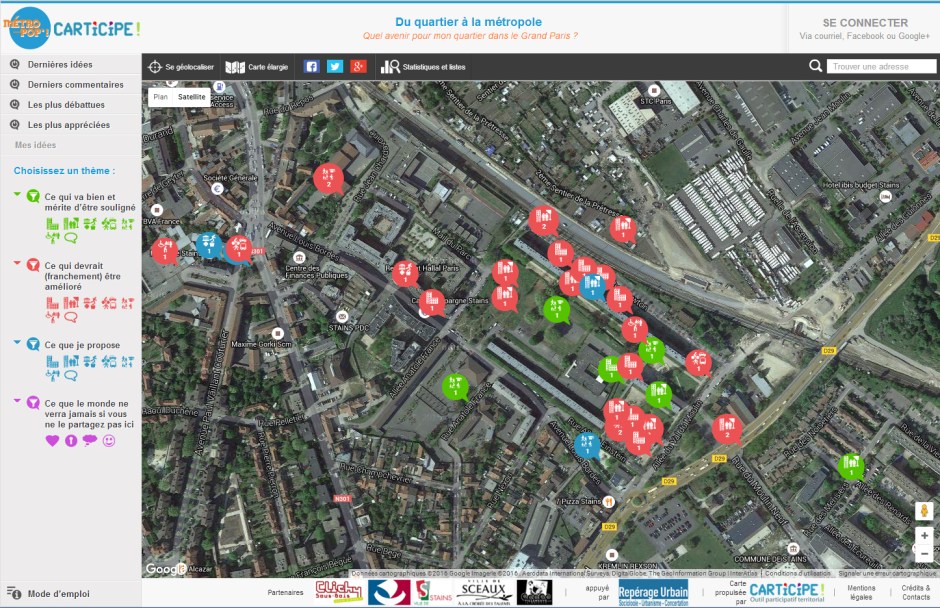Open Mode d'emploi help link
The height and width of the screenshot is (608, 940).
[58, 593]
